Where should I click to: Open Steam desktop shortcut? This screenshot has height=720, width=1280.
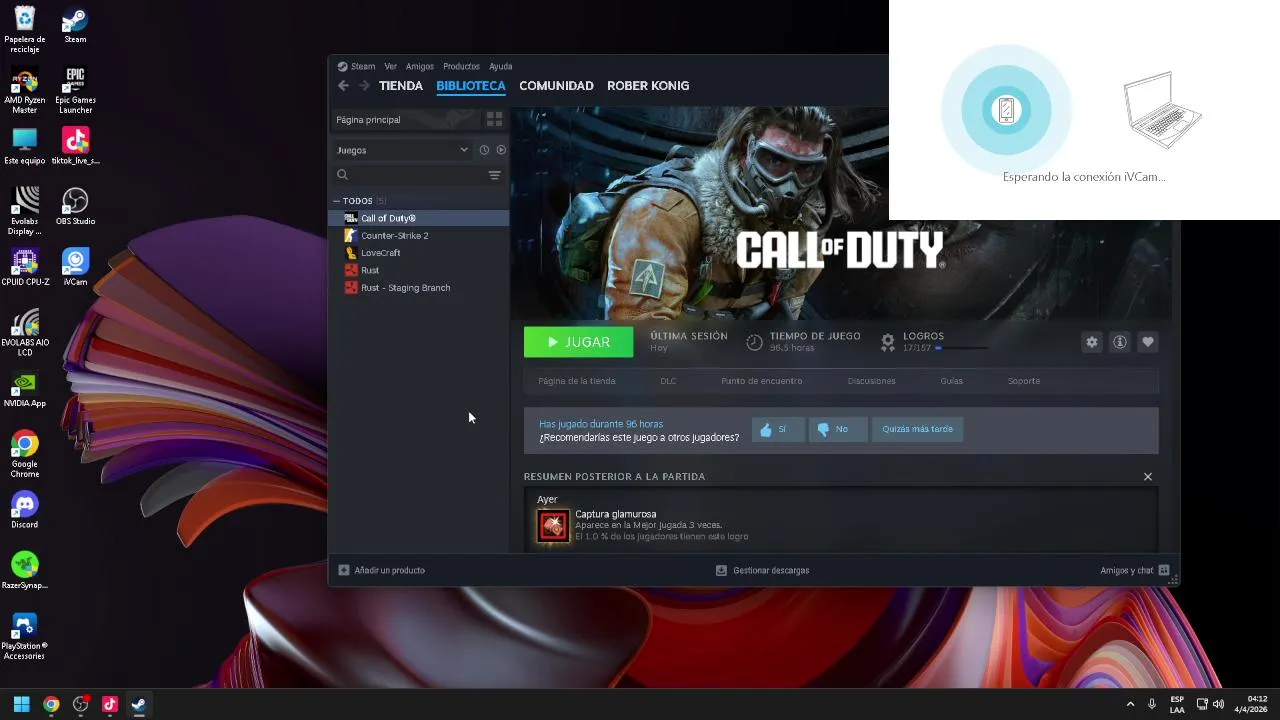click(x=75, y=26)
